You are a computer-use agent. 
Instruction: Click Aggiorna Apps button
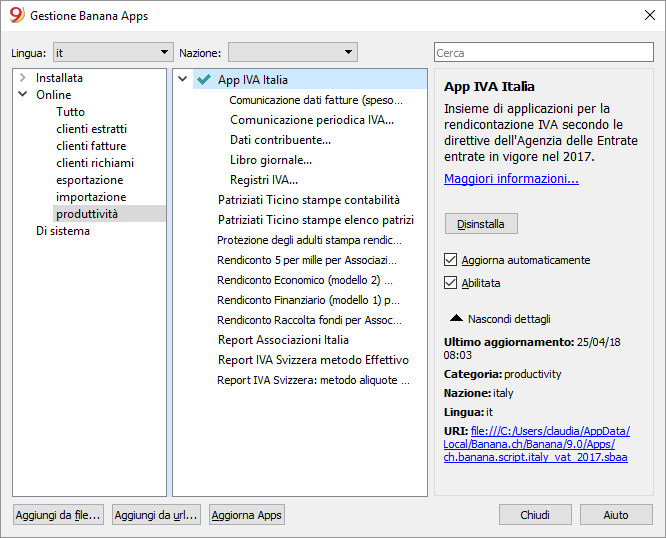point(246,515)
